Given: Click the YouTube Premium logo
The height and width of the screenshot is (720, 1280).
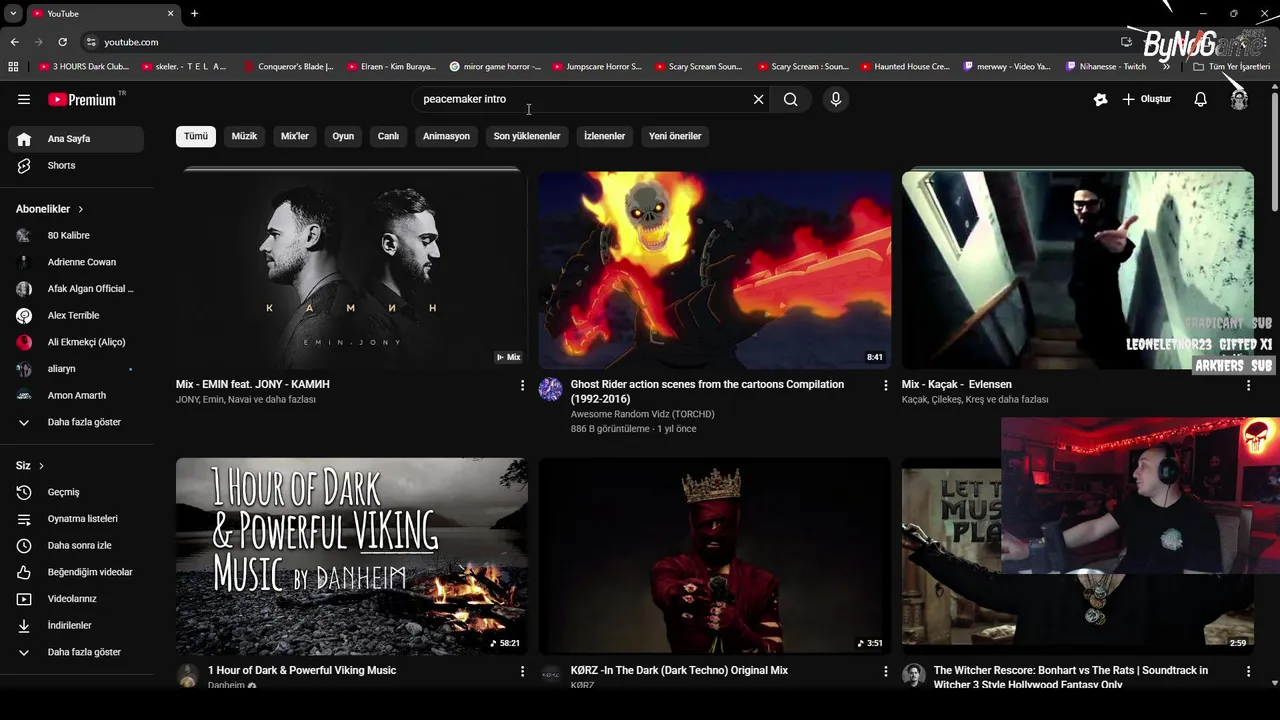Looking at the screenshot, I should tap(85, 99).
